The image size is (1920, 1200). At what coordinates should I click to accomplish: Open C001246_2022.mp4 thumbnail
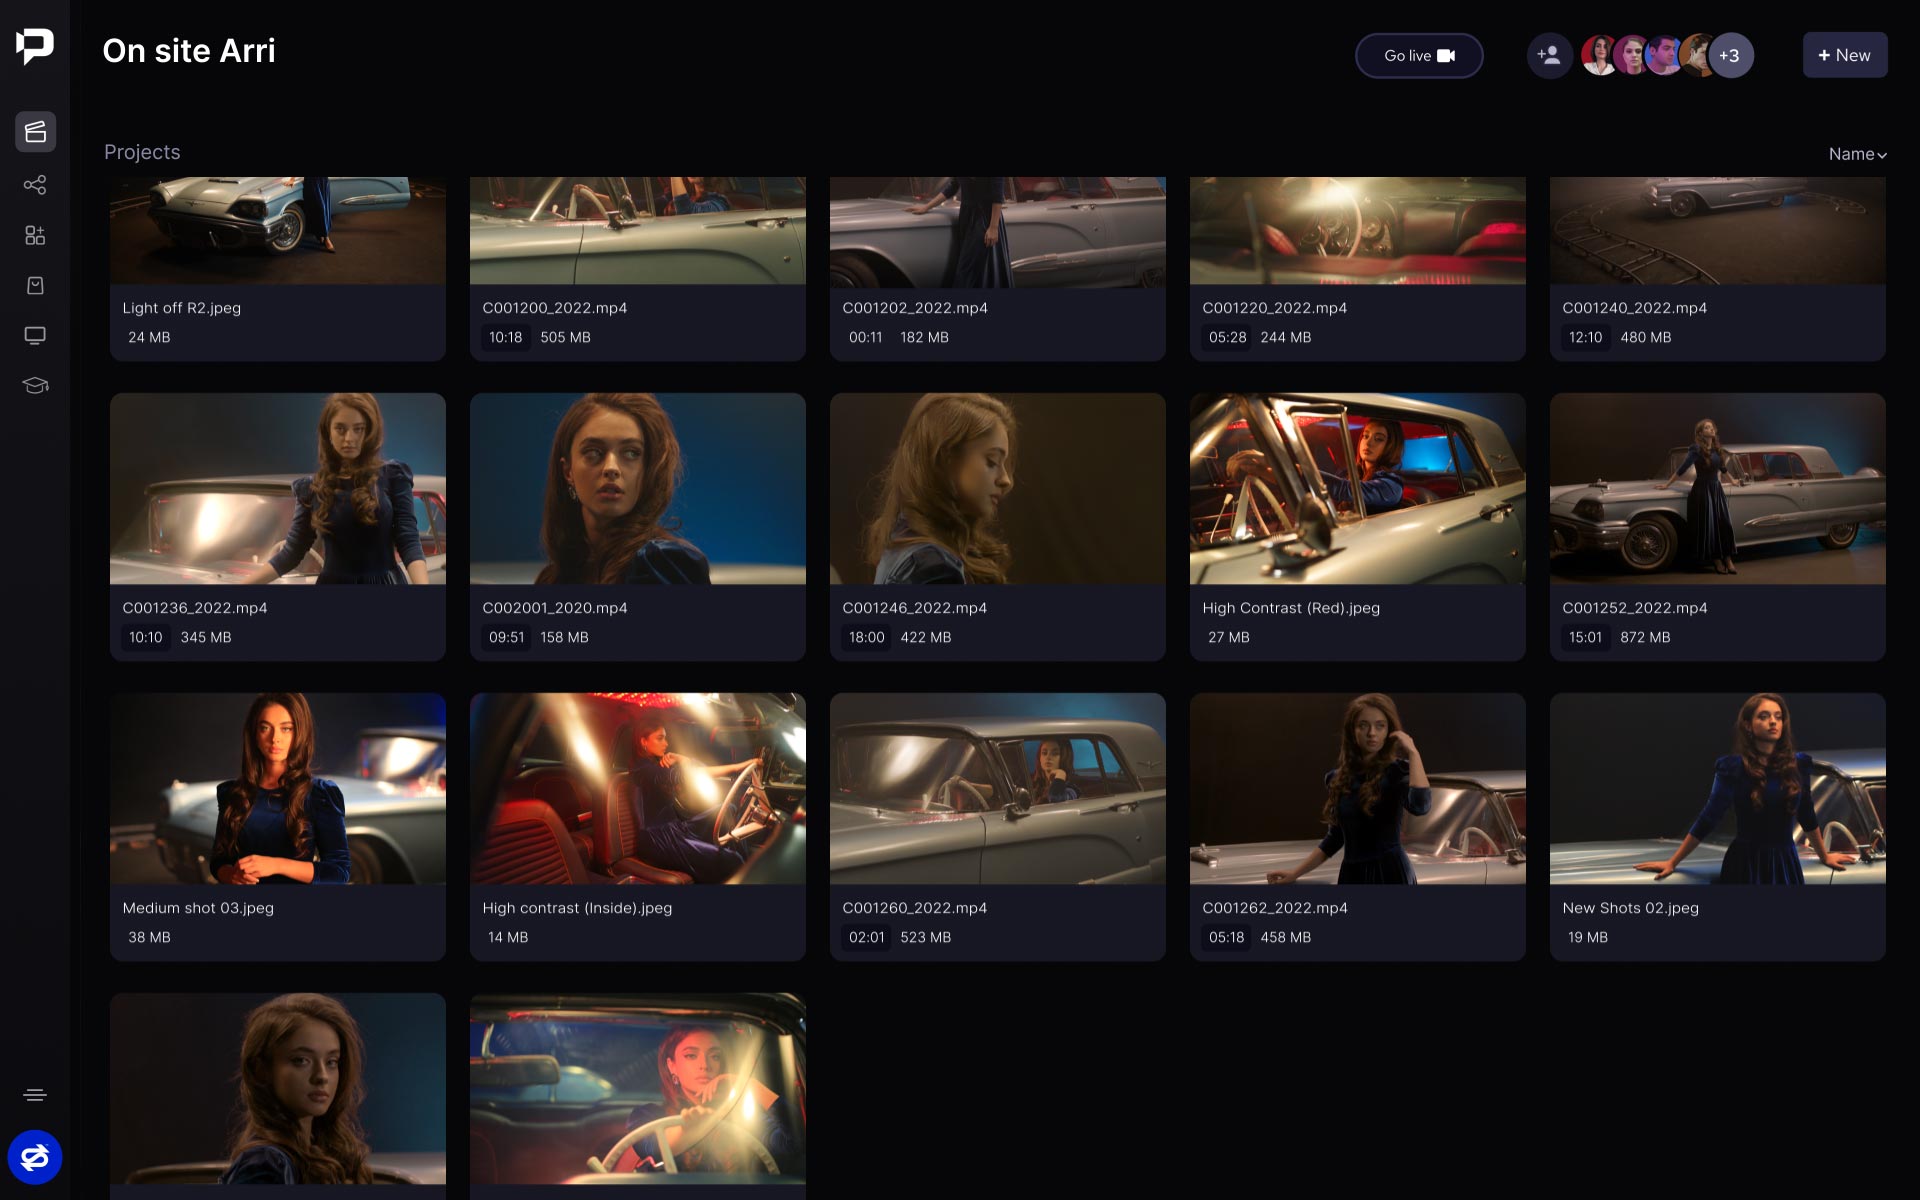(x=998, y=488)
